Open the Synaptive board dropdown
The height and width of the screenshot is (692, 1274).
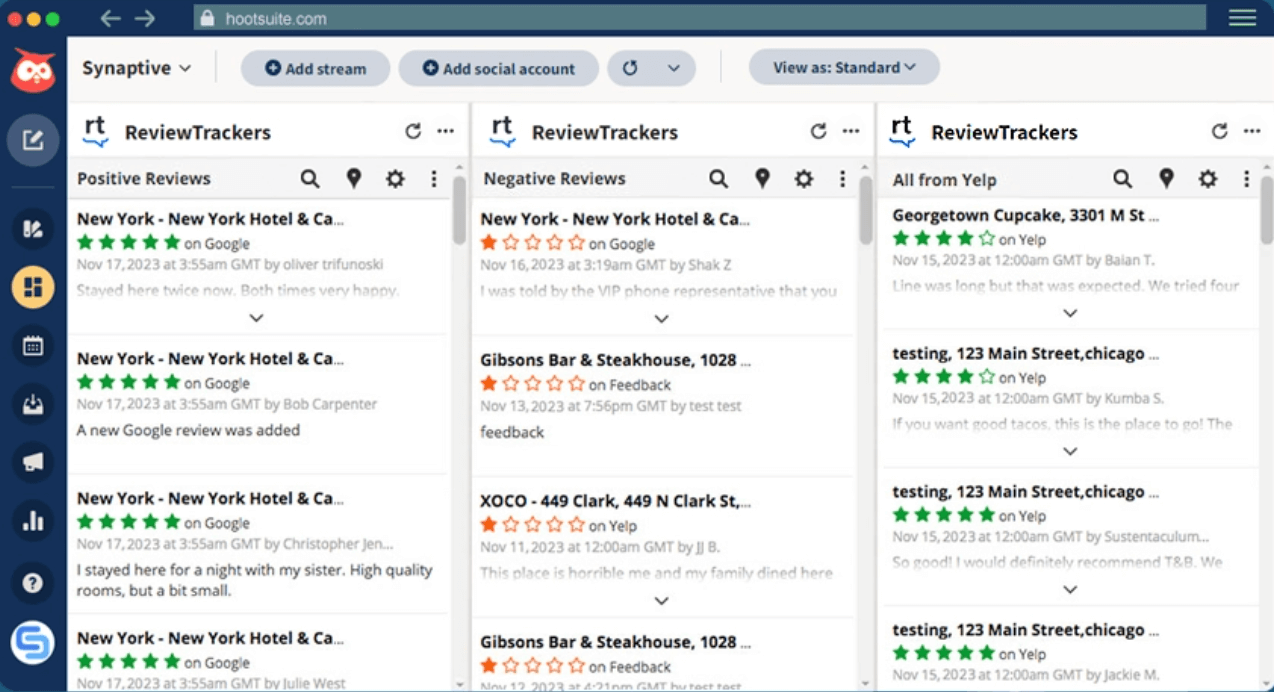point(137,67)
